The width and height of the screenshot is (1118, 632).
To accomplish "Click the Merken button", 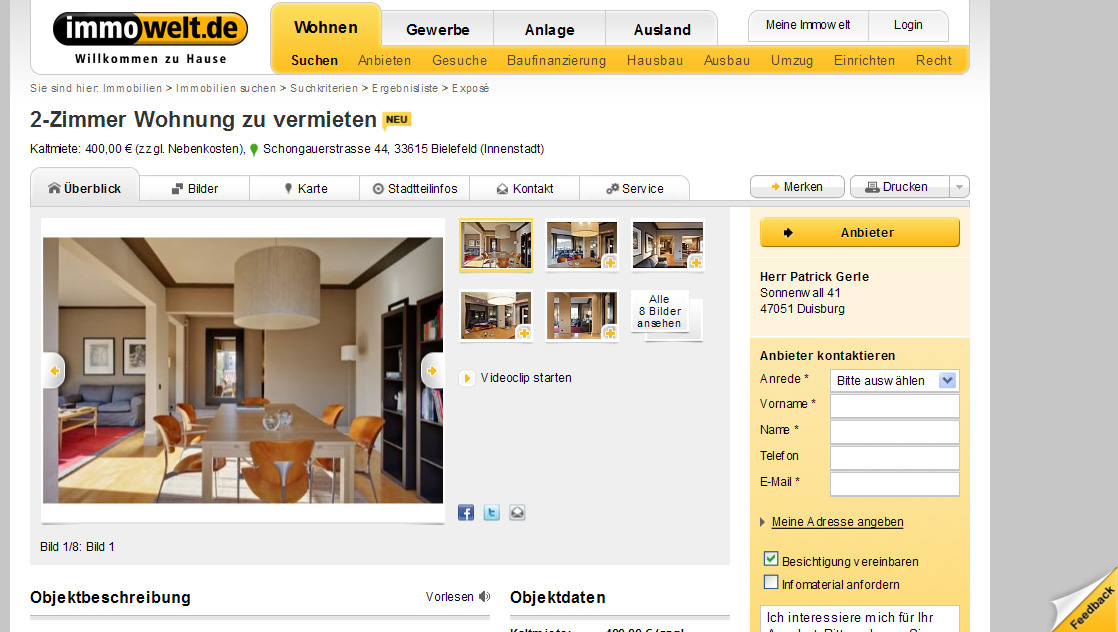I will pyautogui.click(x=797, y=187).
